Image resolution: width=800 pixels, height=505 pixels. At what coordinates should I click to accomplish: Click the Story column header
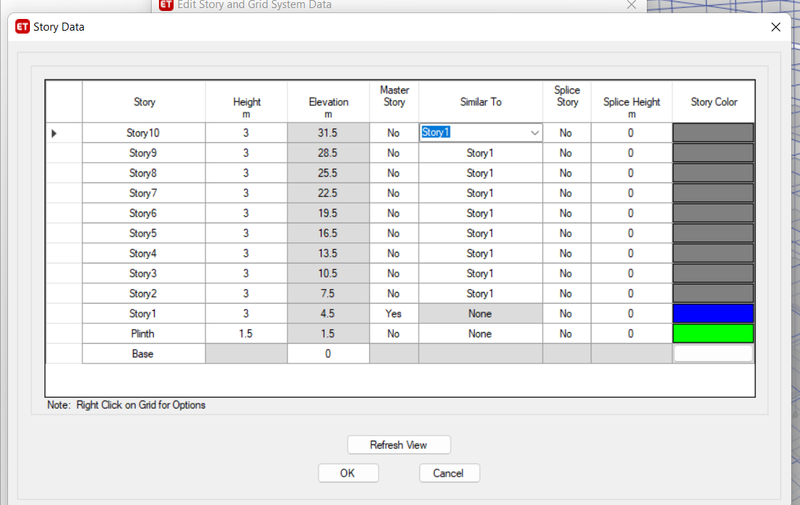pyautogui.click(x=144, y=102)
